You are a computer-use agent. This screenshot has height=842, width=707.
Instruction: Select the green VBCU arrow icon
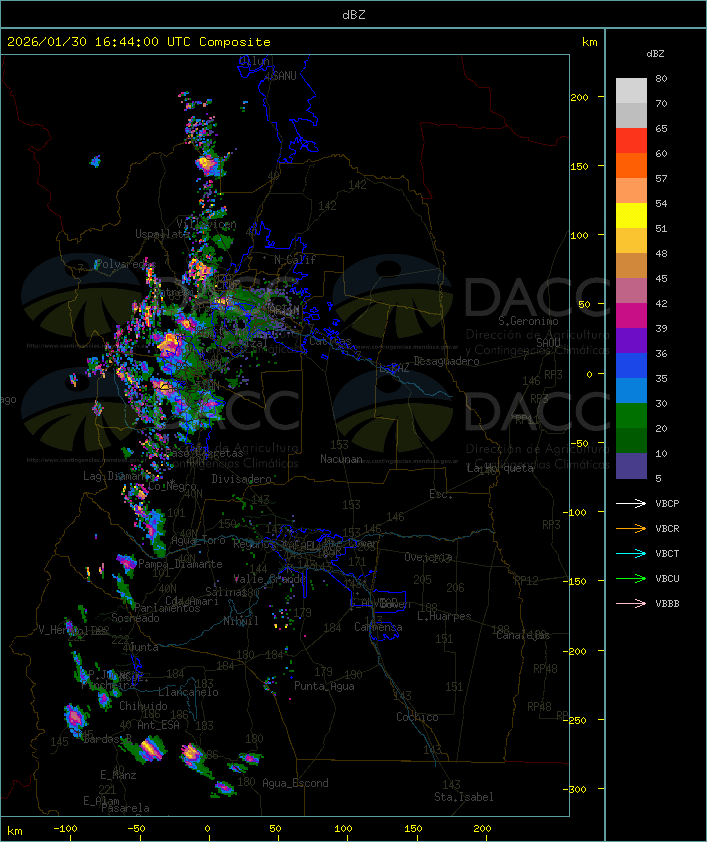(x=632, y=578)
